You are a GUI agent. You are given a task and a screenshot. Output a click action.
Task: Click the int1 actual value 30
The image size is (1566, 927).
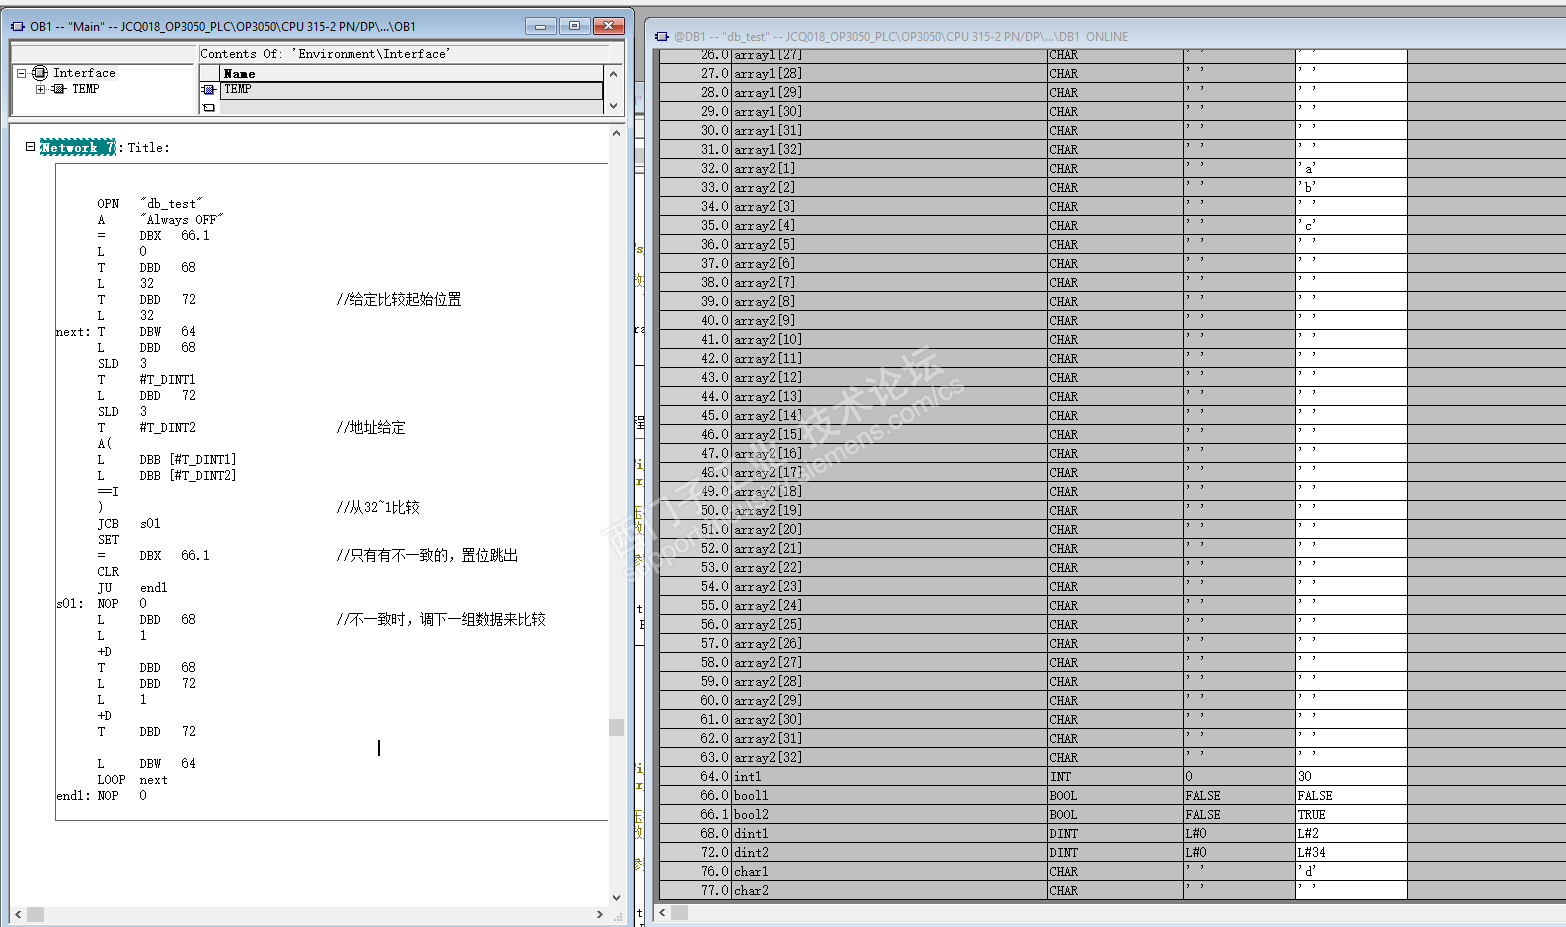1351,777
